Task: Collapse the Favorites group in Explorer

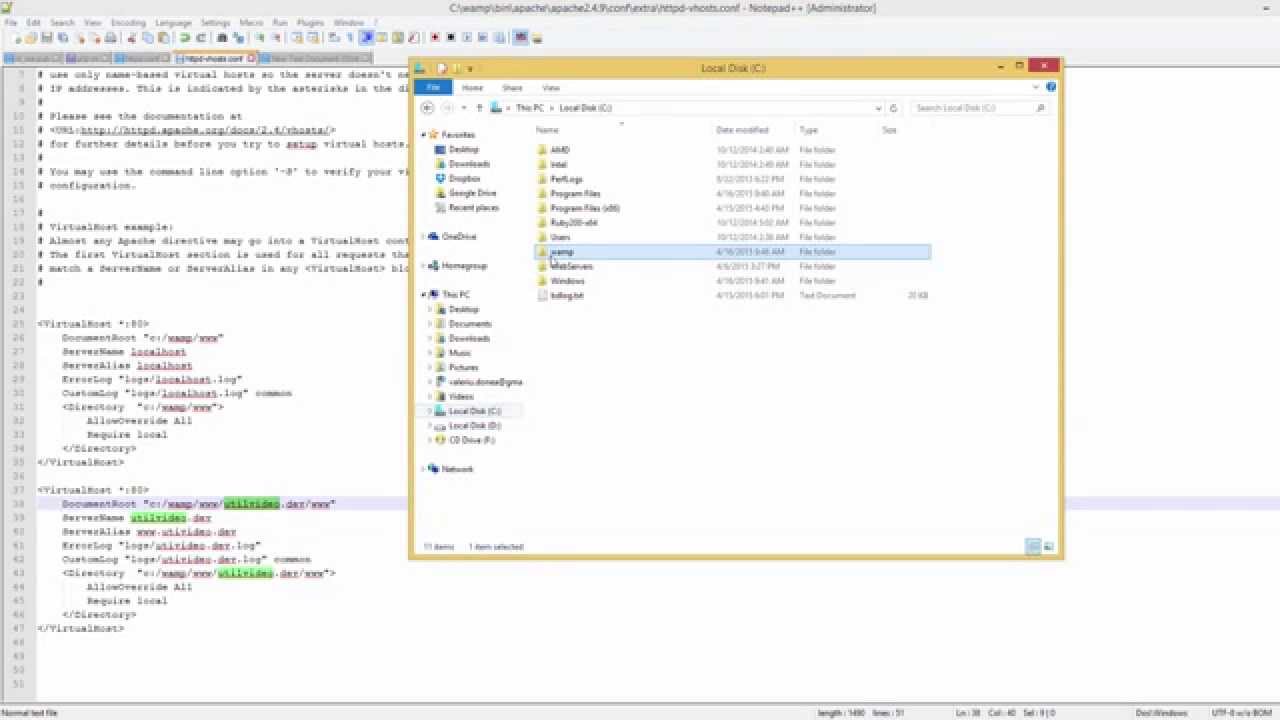Action: click(x=424, y=134)
